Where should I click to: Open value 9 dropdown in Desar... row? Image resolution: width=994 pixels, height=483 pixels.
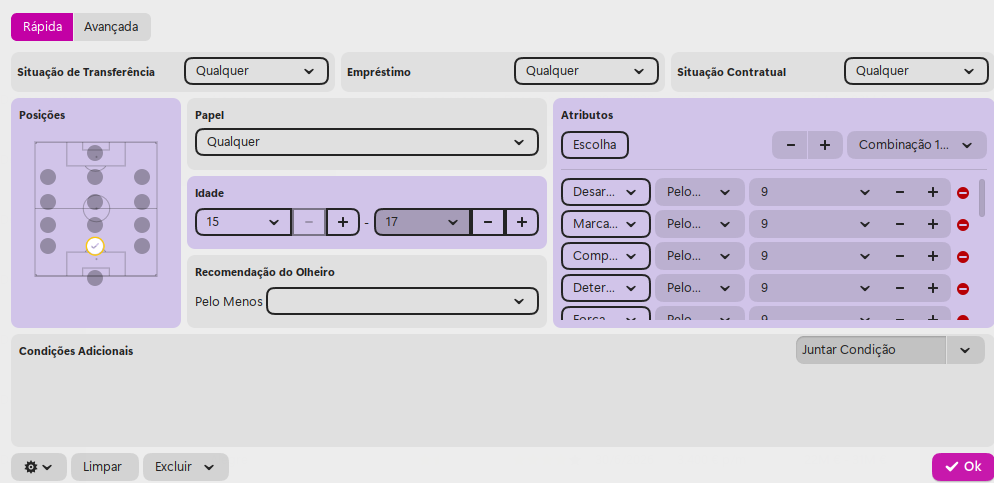816,192
